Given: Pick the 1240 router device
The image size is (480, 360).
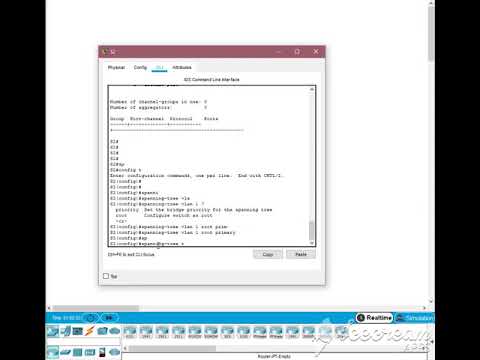Looking at the screenshot, I should (x=244, y=332).
